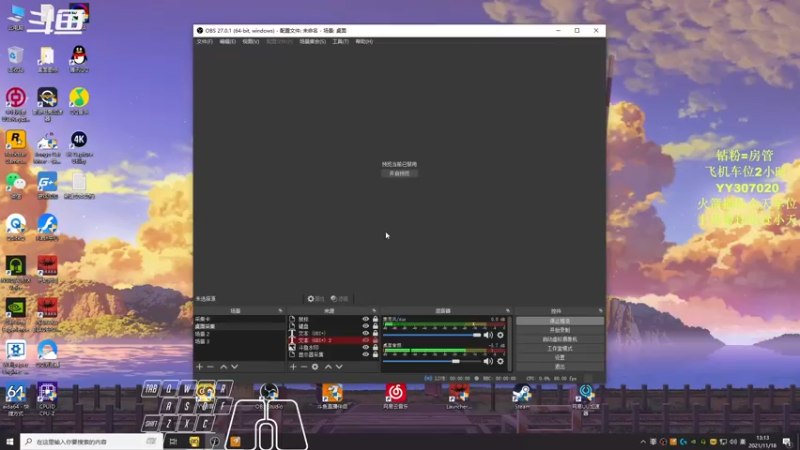Screen dimensions: 800x450
Task: Toggle visibility eye of 显示器采集 source
Action: point(365,355)
